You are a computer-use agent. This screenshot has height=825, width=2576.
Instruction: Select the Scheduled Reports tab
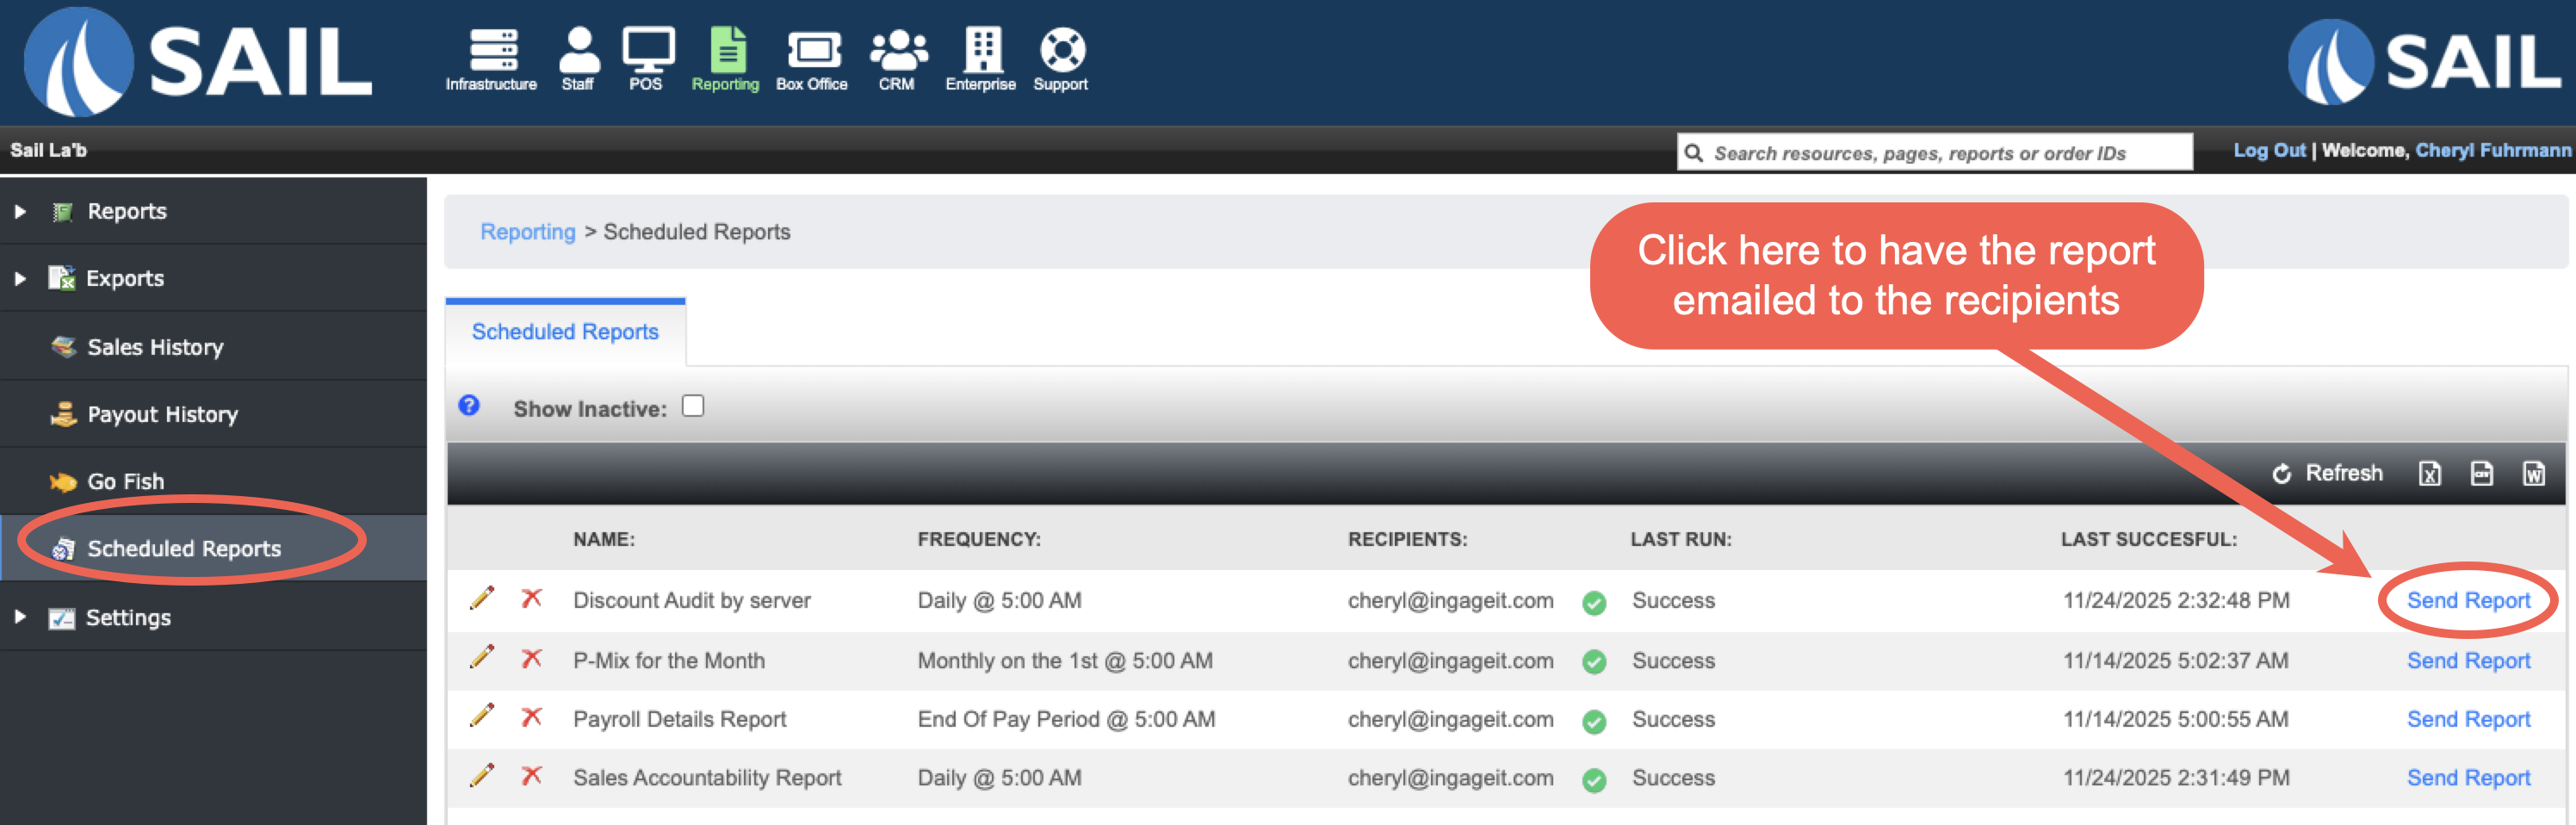coord(565,332)
